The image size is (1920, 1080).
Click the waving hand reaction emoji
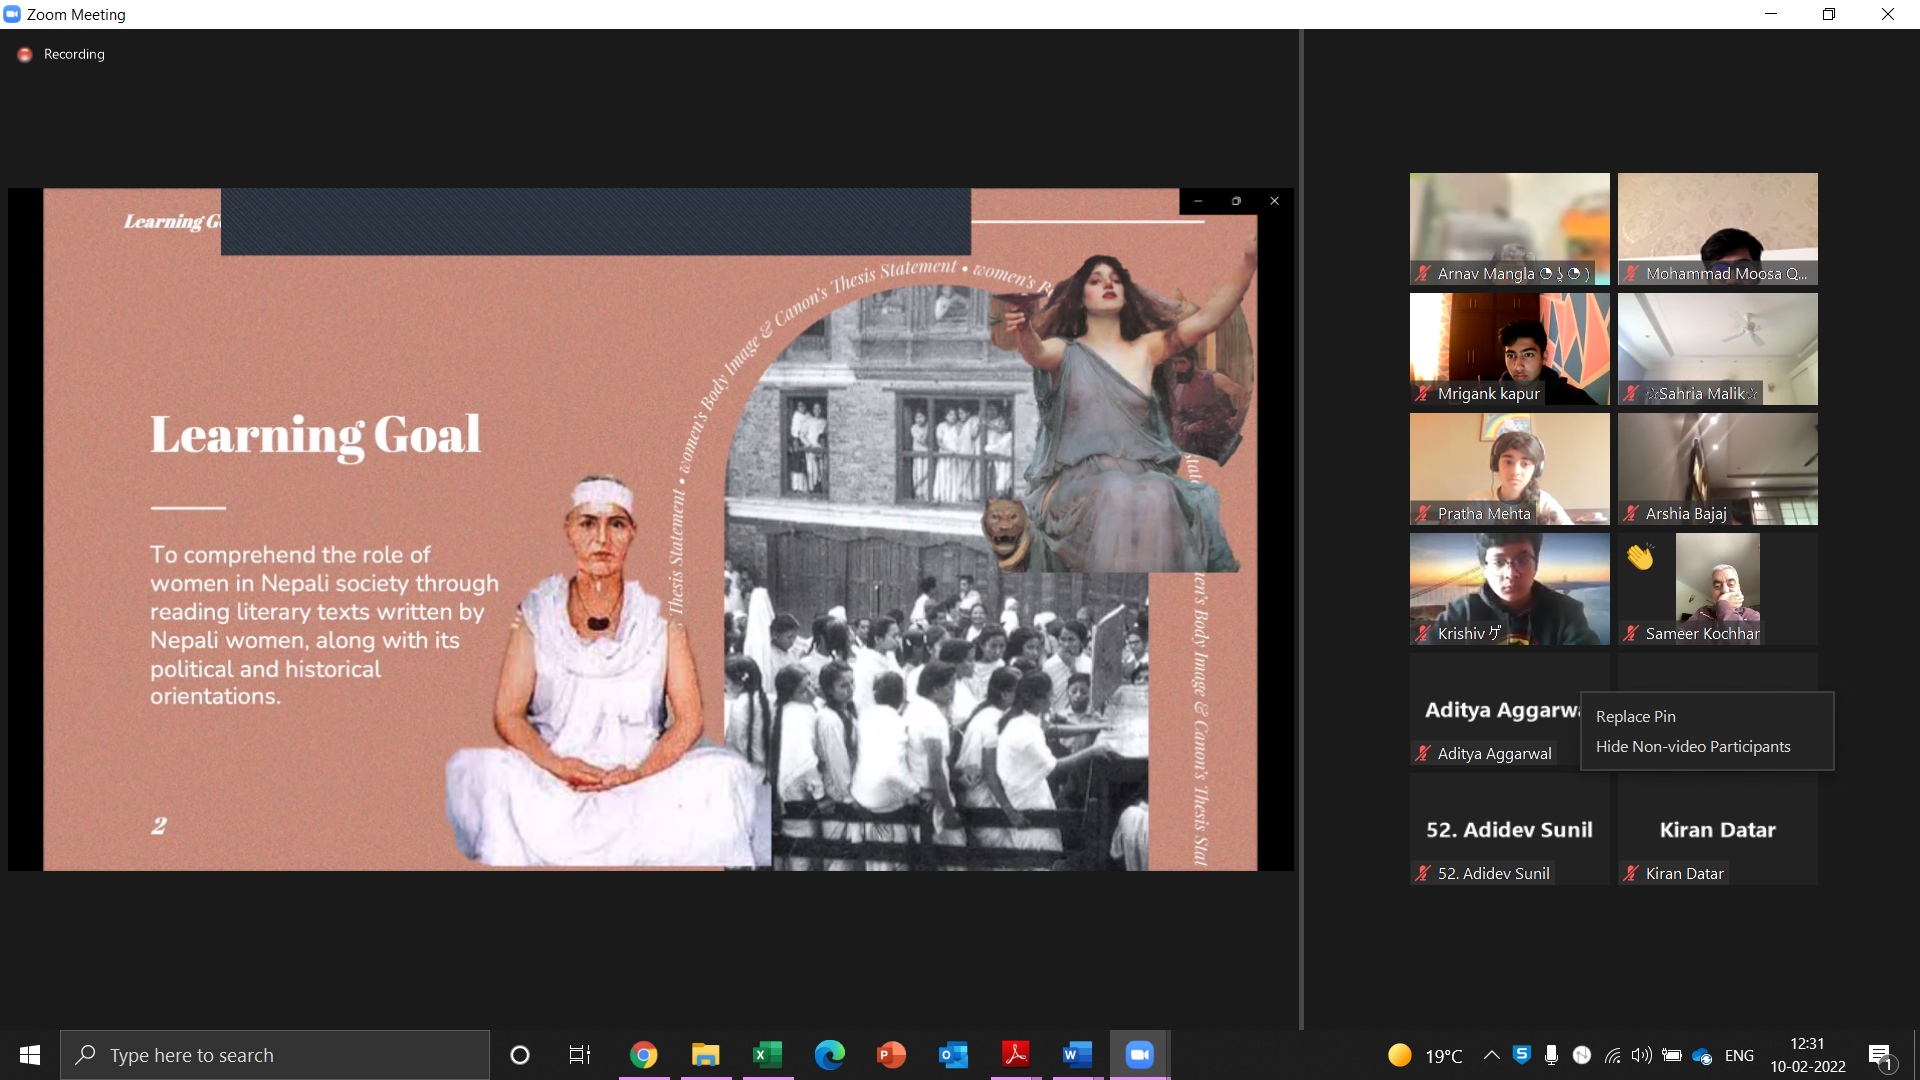pos(1640,556)
